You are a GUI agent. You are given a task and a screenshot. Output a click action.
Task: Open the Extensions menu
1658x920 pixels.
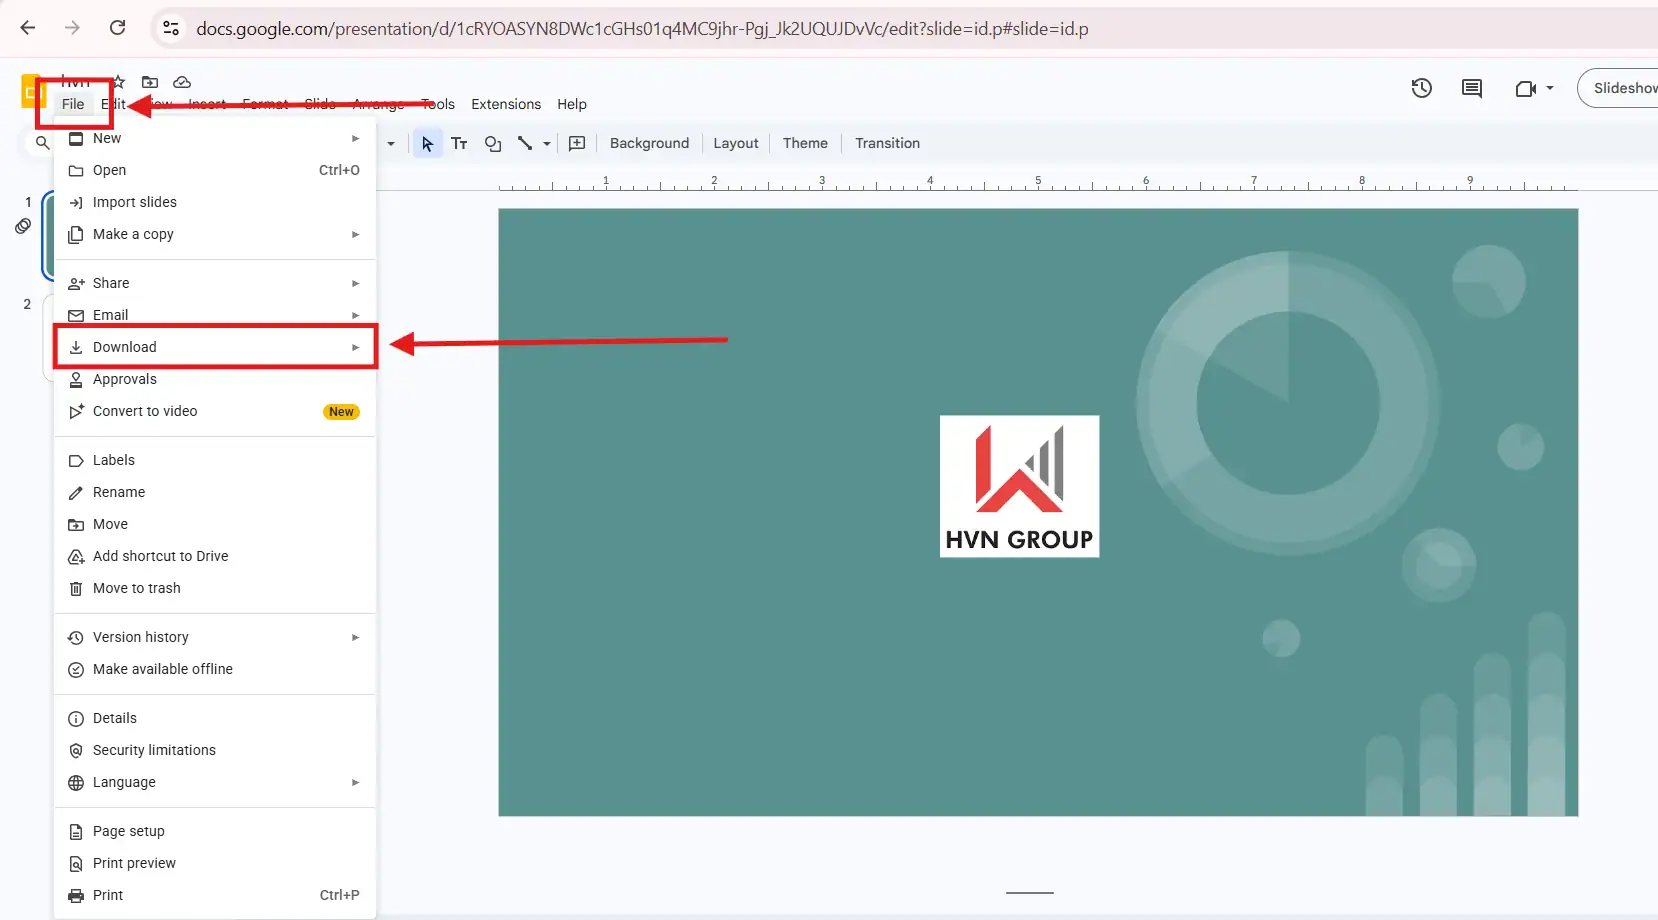pyautogui.click(x=505, y=104)
